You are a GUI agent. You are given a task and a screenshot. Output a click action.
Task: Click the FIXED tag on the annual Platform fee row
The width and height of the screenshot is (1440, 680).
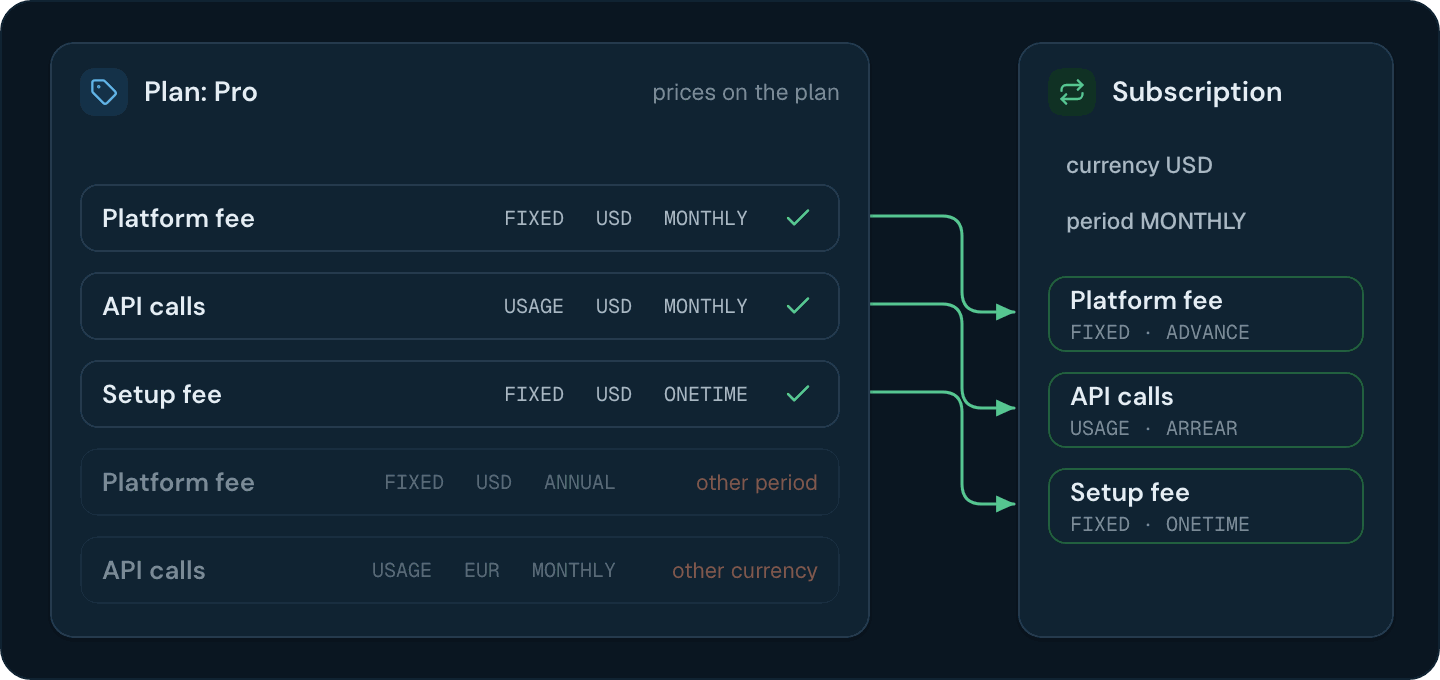[414, 482]
